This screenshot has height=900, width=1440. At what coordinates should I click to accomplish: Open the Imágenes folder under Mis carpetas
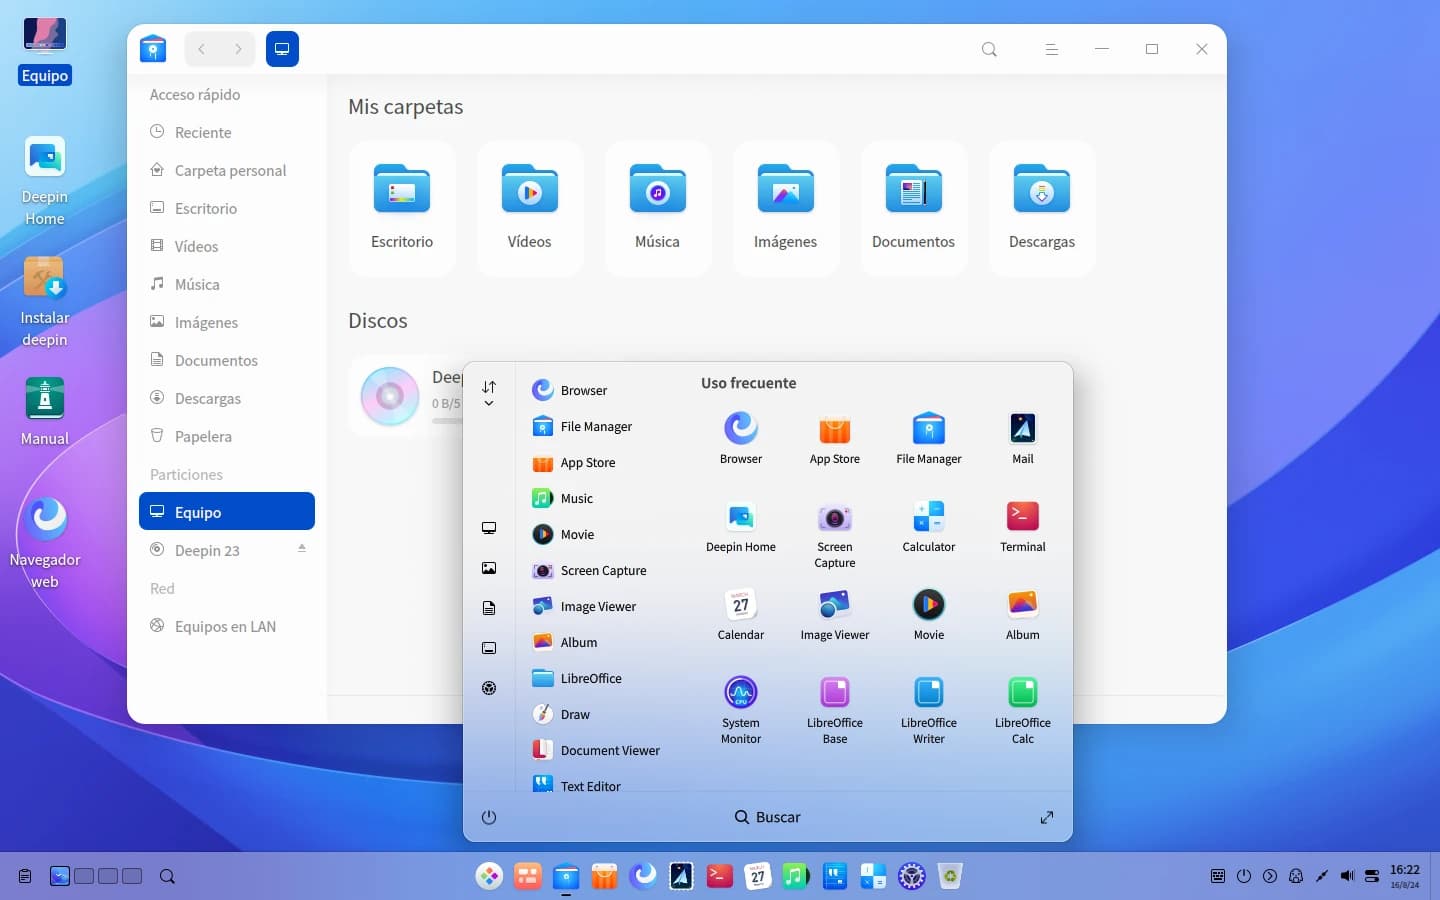pyautogui.click(x=786, y=208)
